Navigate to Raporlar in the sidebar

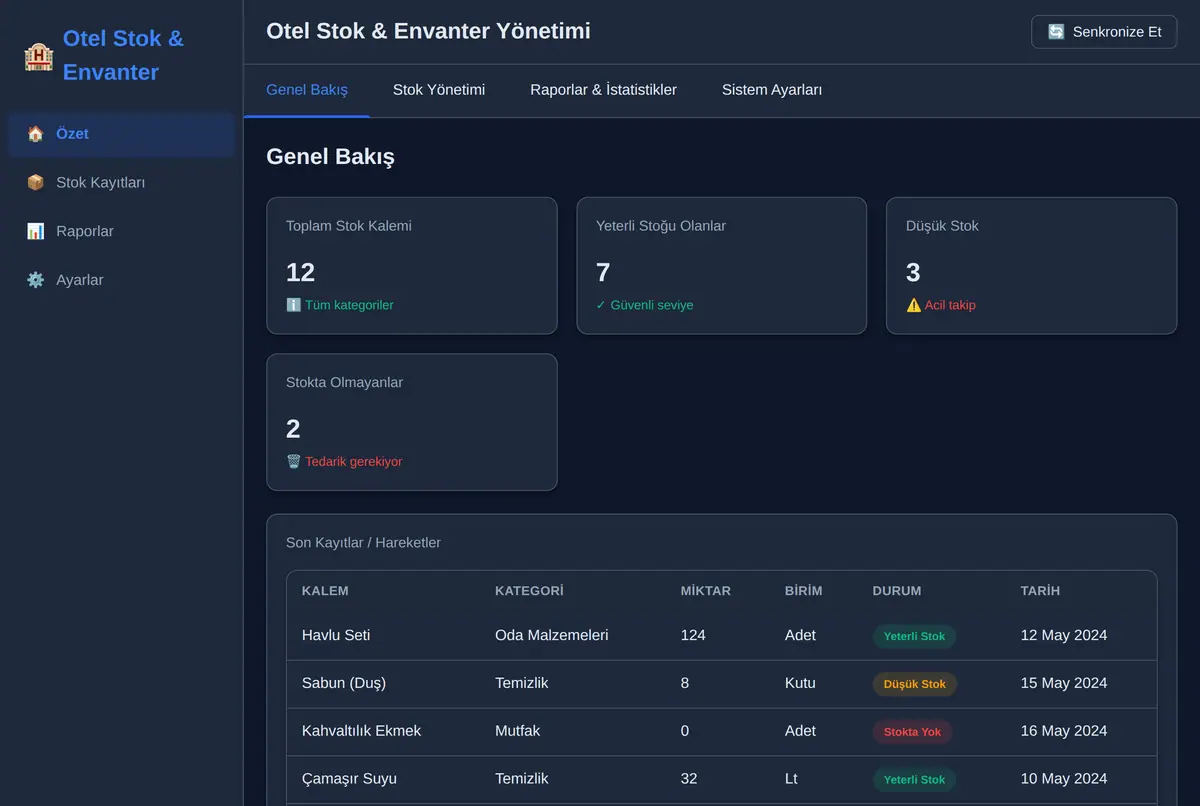coord(121,232)
